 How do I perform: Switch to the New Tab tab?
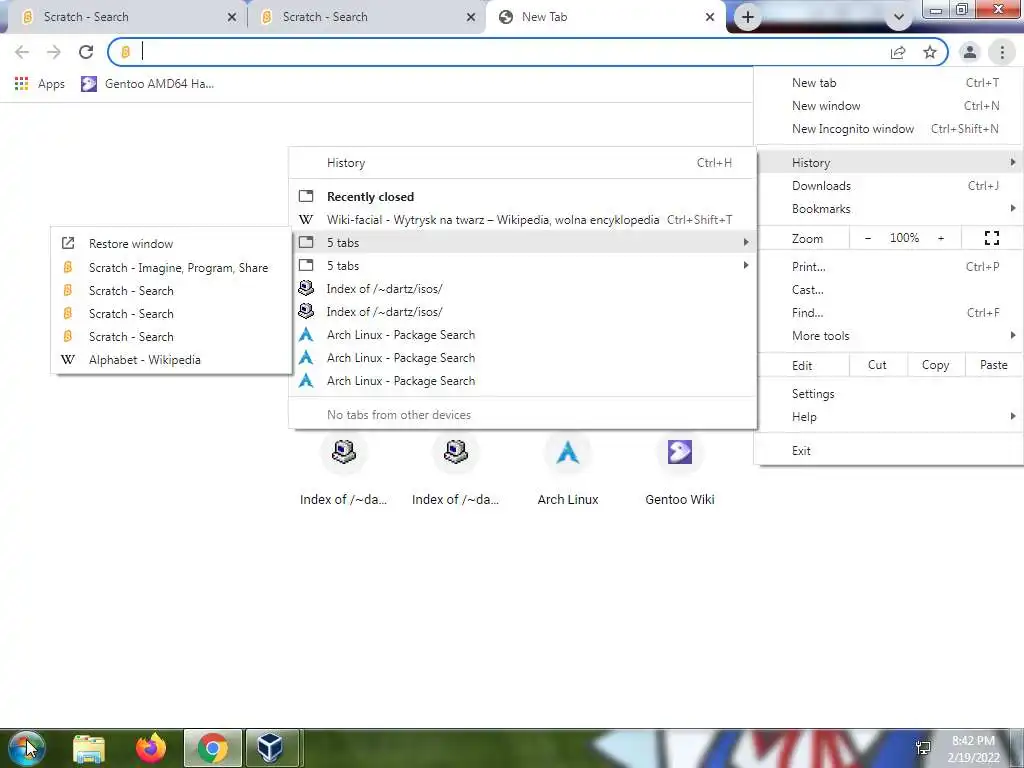604,18
